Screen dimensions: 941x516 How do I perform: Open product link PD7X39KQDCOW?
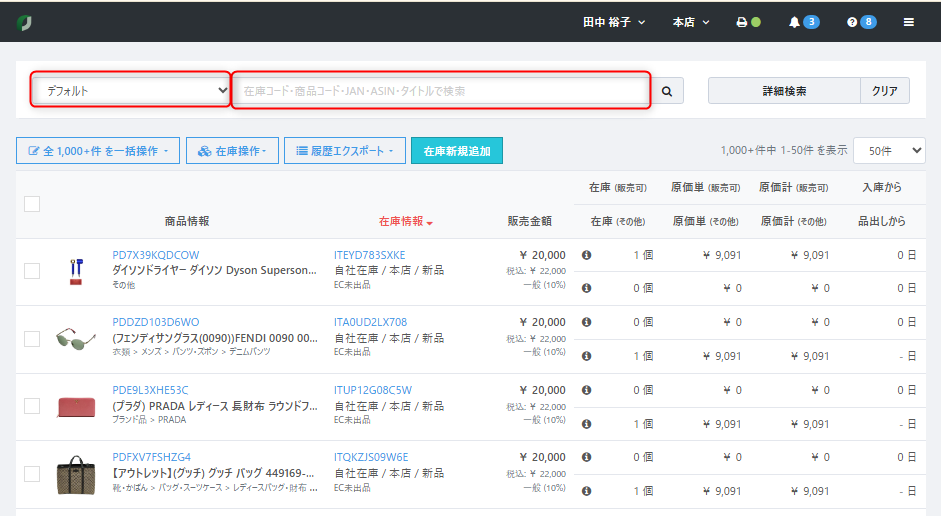point(155,255)
